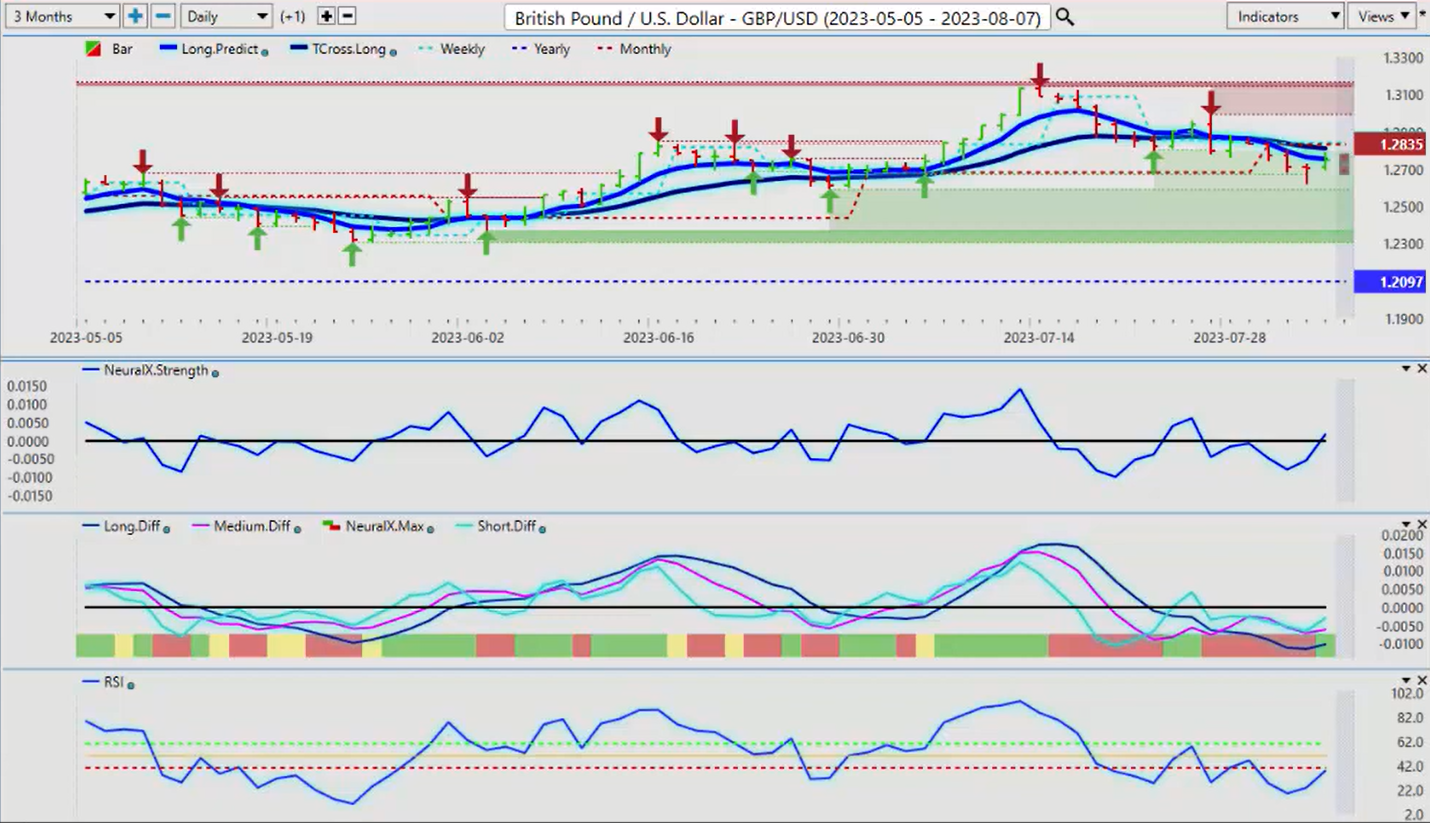Viewport: 1430px width, 823px height.
Task: Click the RSI settings dot
Action: 131,685
